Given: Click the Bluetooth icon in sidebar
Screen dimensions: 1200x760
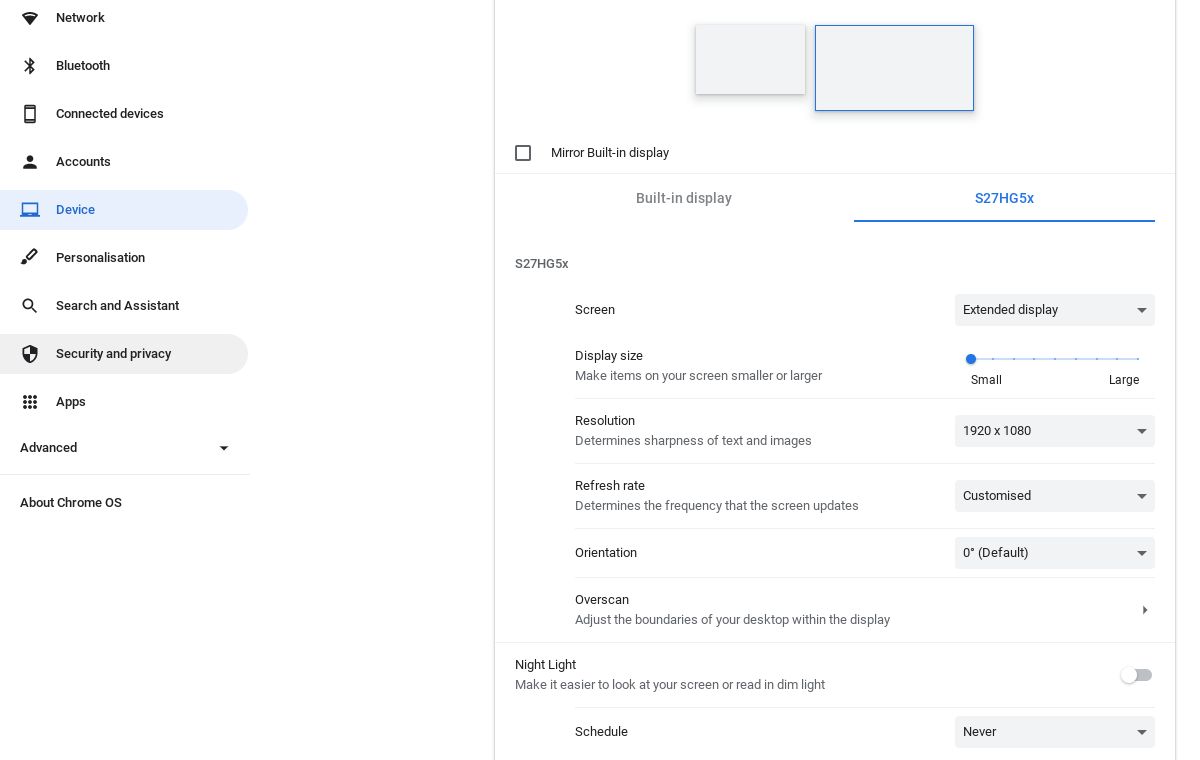Looking at the screenshot, I should (30, 66).
